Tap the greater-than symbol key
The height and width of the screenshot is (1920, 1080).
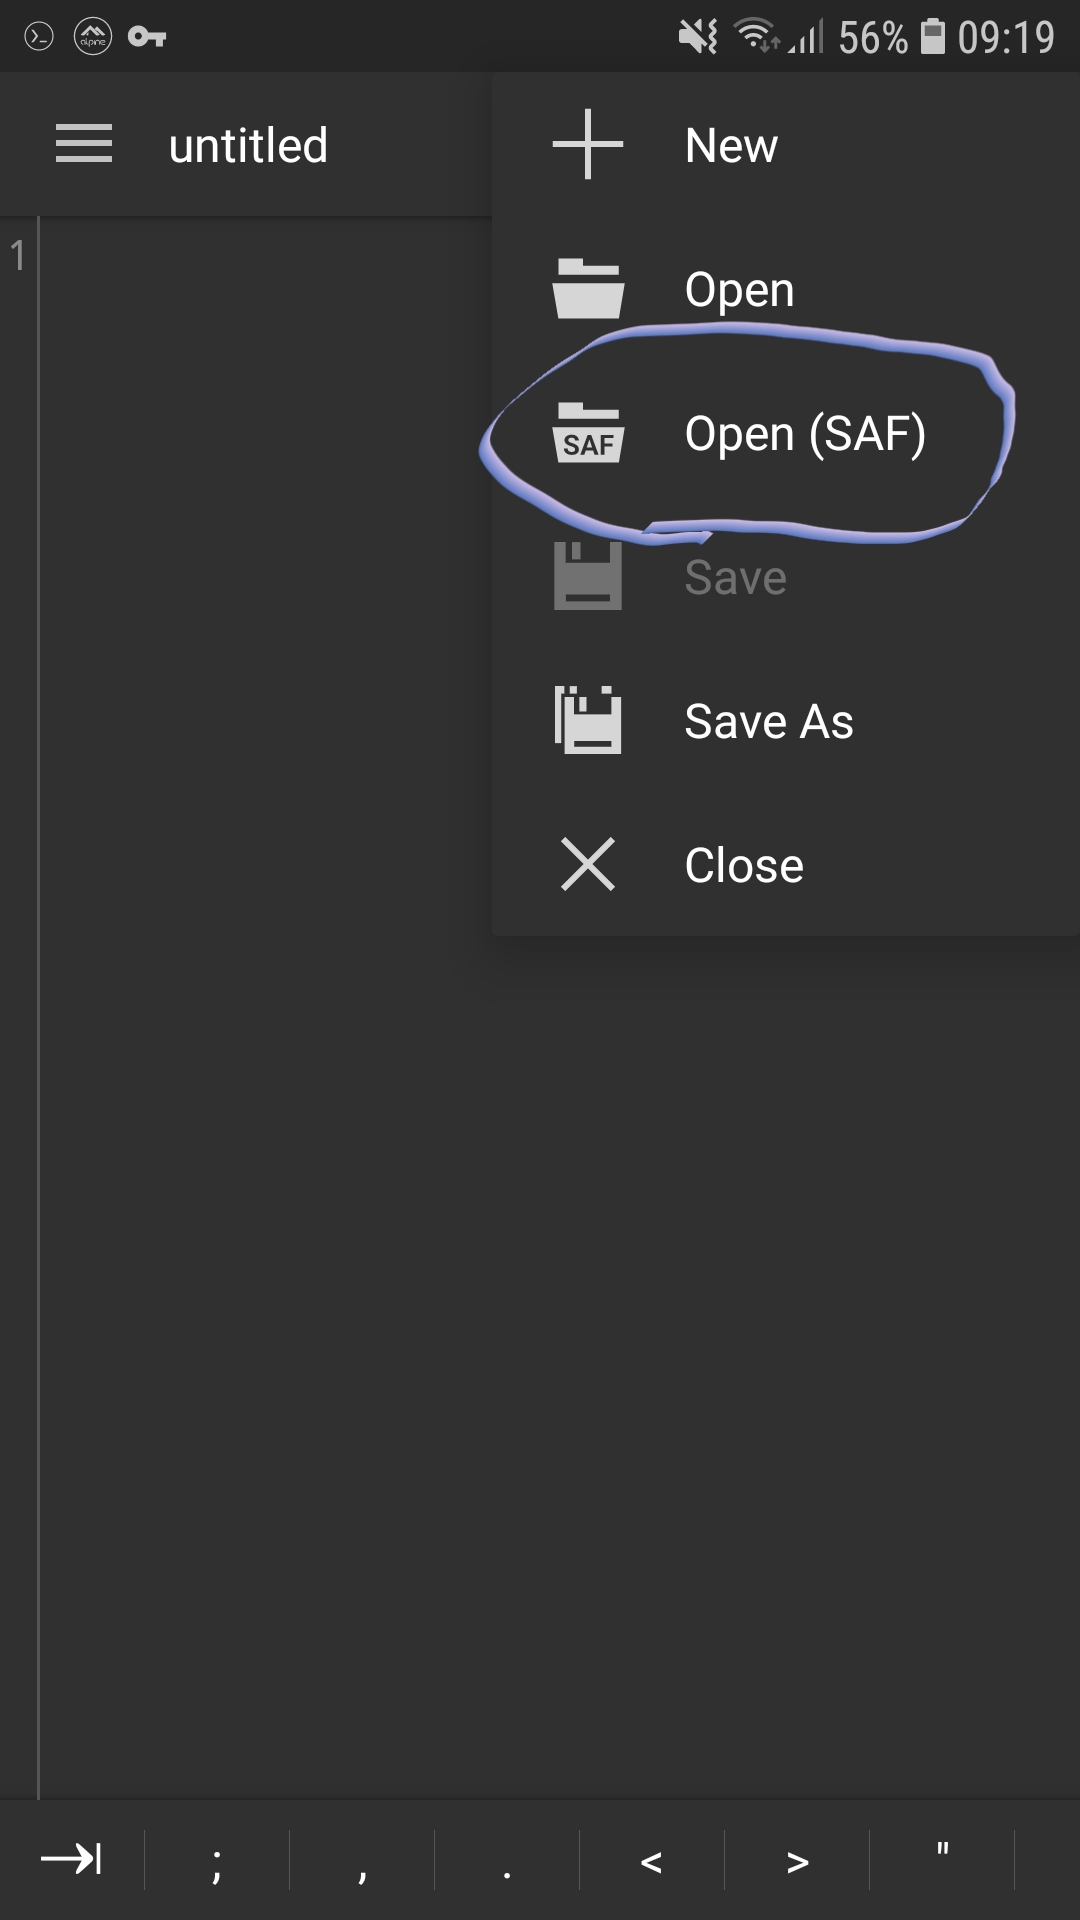point(795,1860)
